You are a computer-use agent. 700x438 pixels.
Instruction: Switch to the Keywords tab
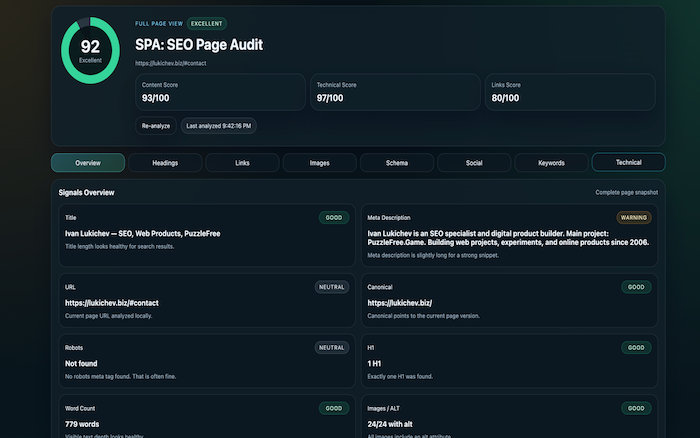[x=551, y=163]
